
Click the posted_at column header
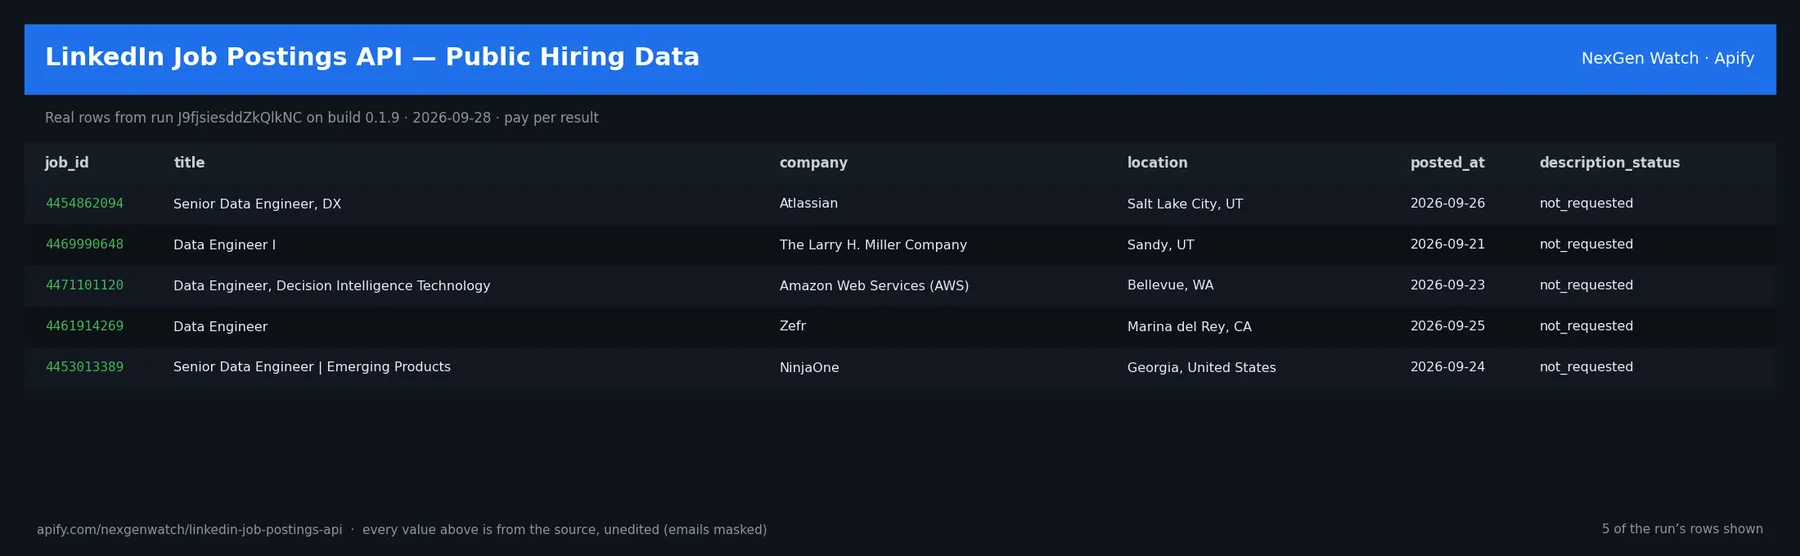pos(1447,162)
